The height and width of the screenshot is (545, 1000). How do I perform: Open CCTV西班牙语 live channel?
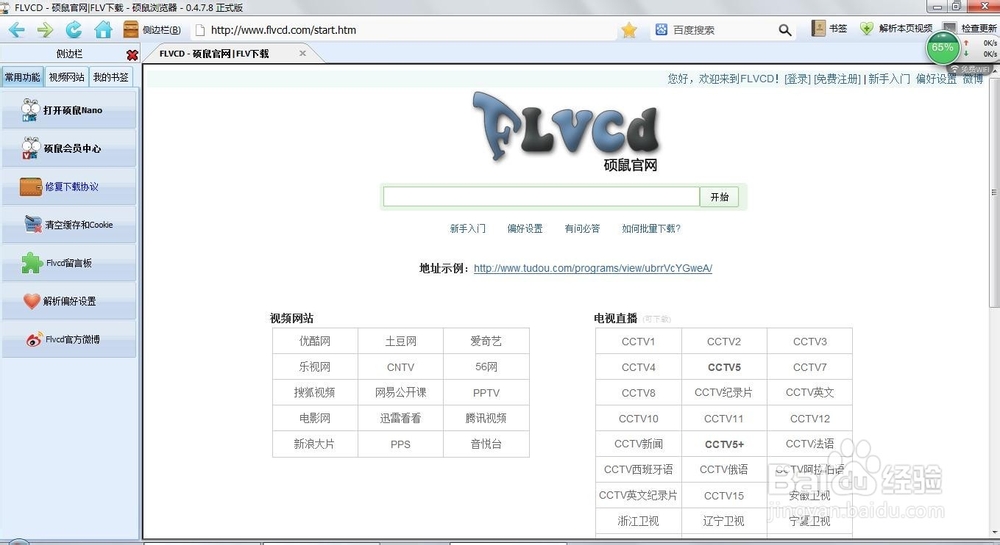click(638, 470)
